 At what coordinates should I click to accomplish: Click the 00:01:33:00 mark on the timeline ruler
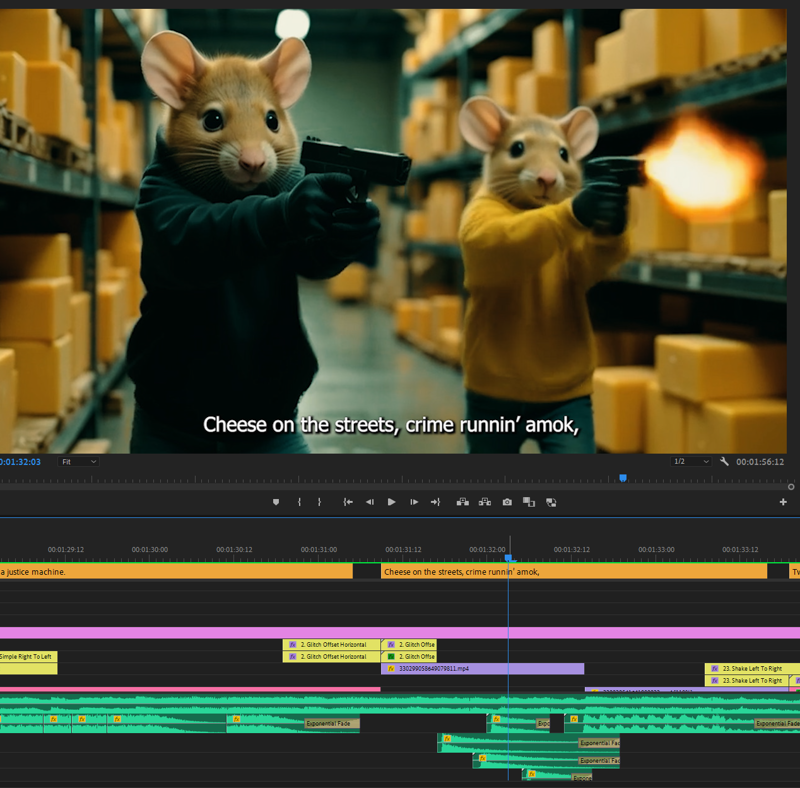[x=656, y=550]
